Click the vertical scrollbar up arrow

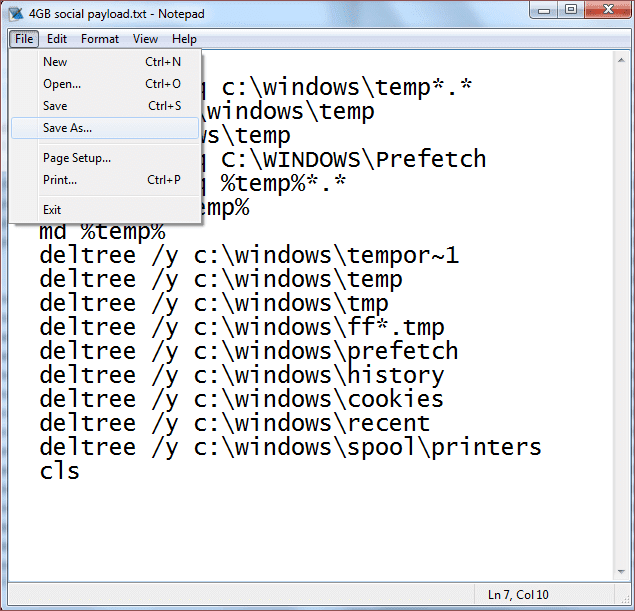tap(621, 61)
